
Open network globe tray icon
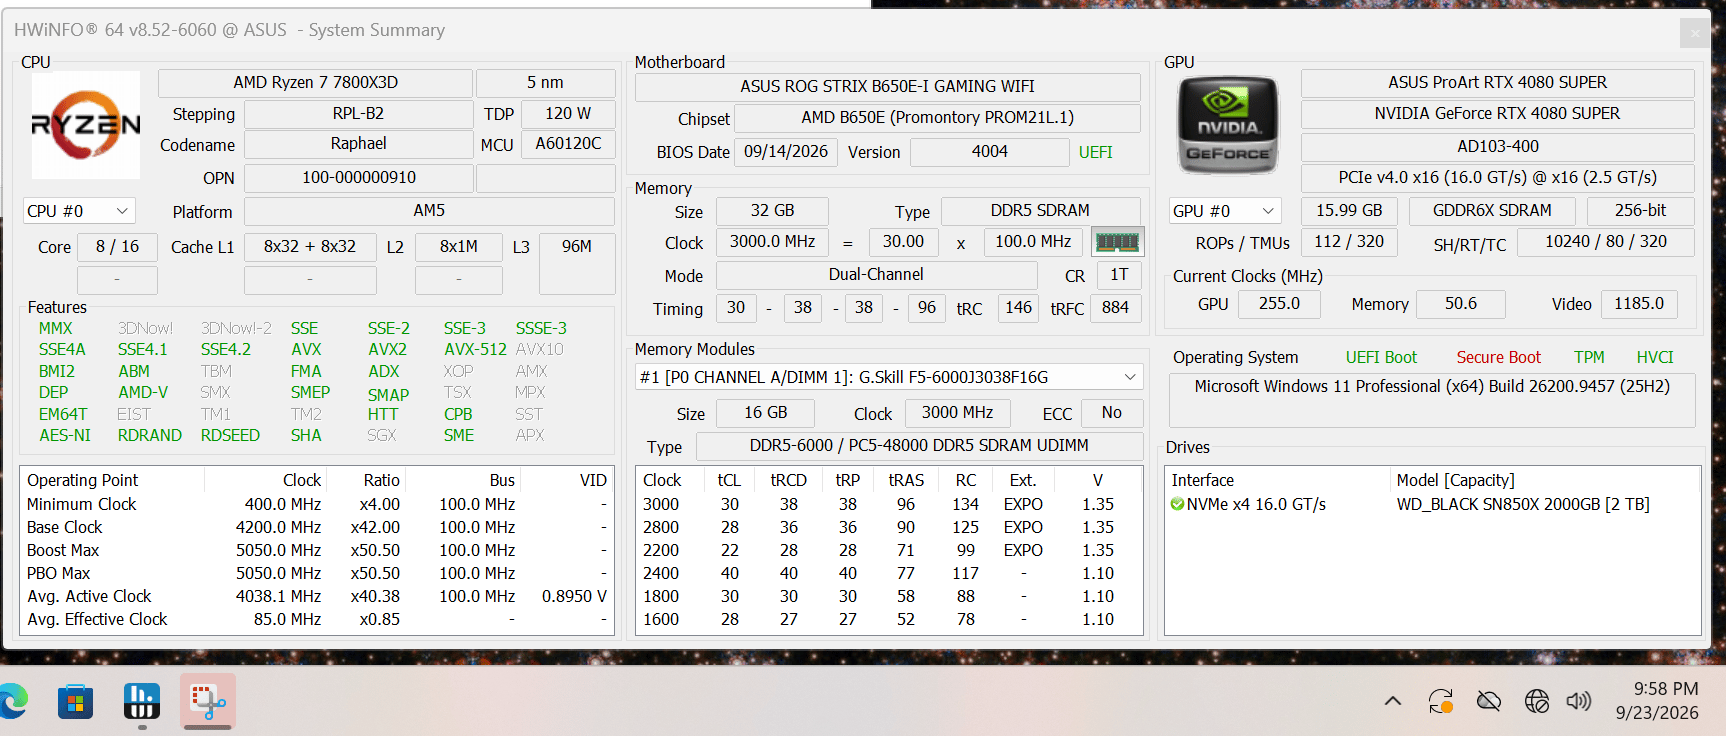(x=1537, y=701)
